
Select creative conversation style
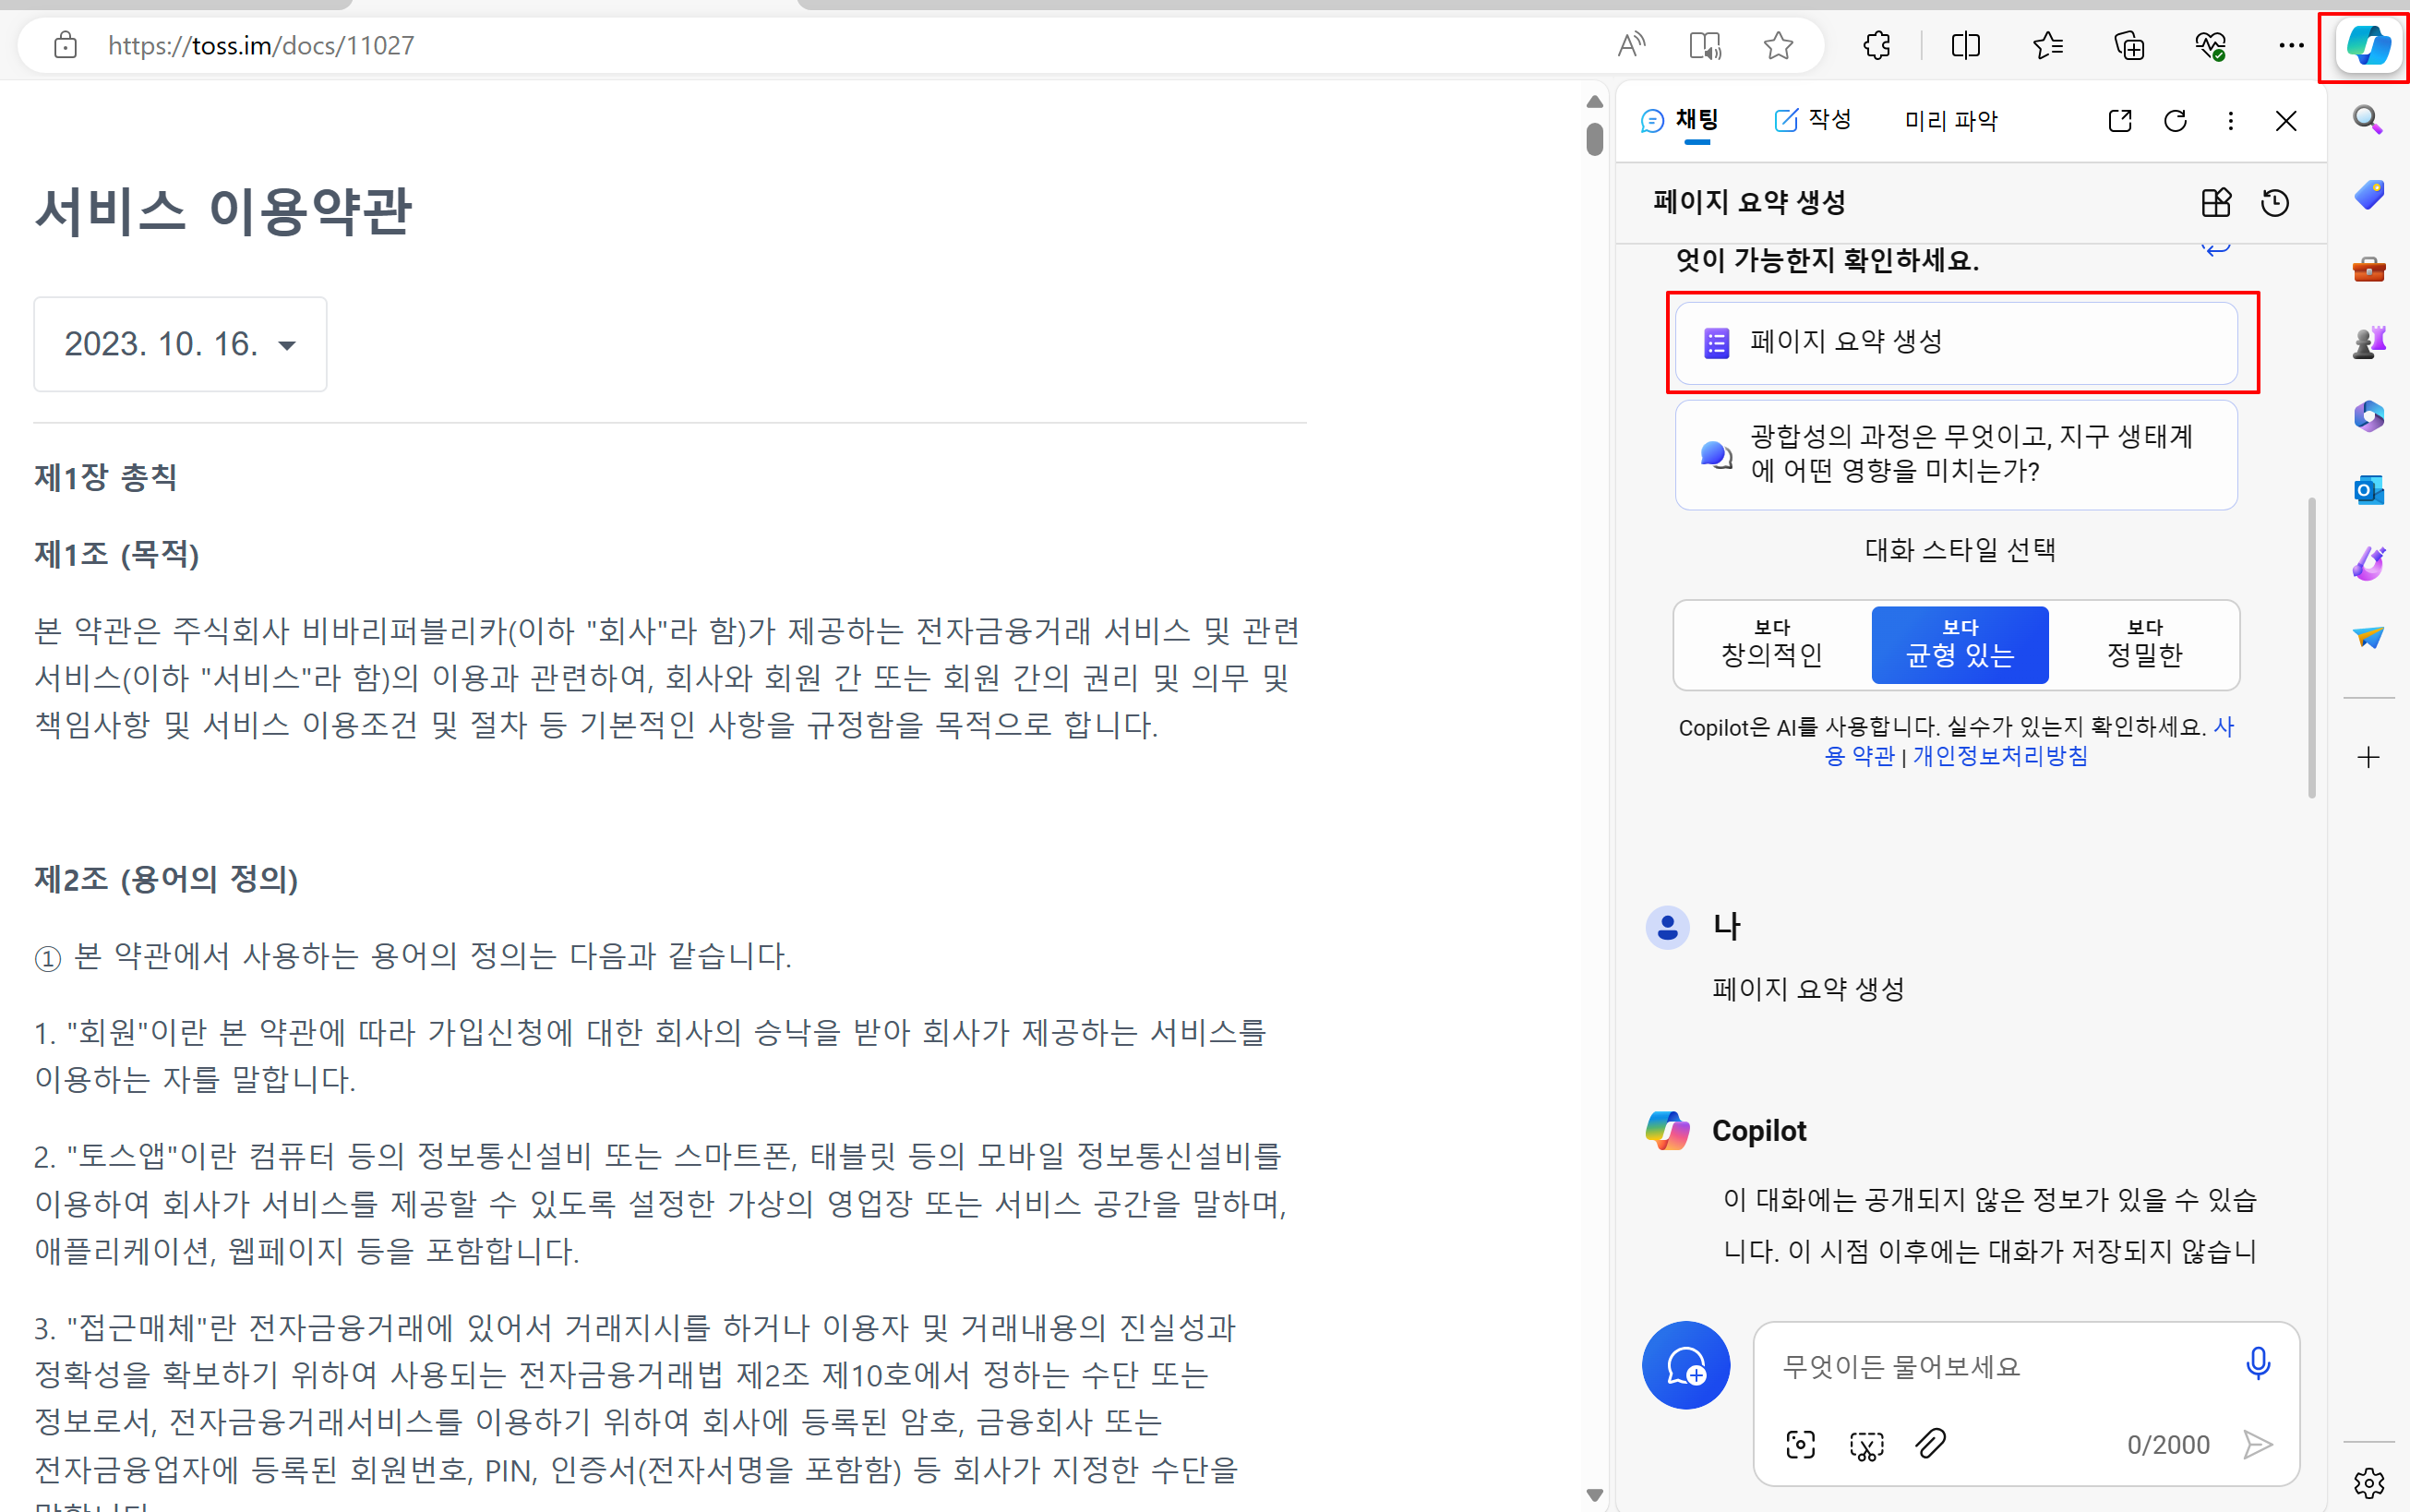tap(1771, 644)
